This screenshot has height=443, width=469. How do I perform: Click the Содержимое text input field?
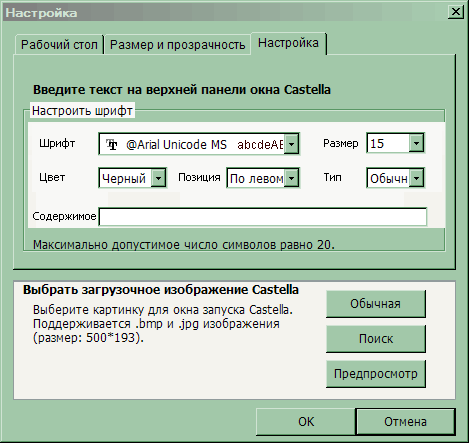[263, 217]
